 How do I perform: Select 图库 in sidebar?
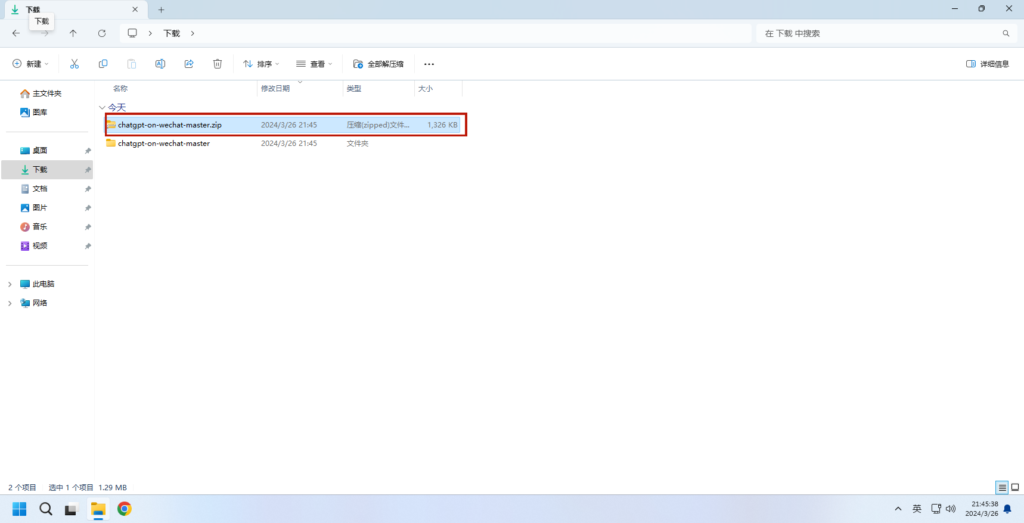(x=34, y=112)
